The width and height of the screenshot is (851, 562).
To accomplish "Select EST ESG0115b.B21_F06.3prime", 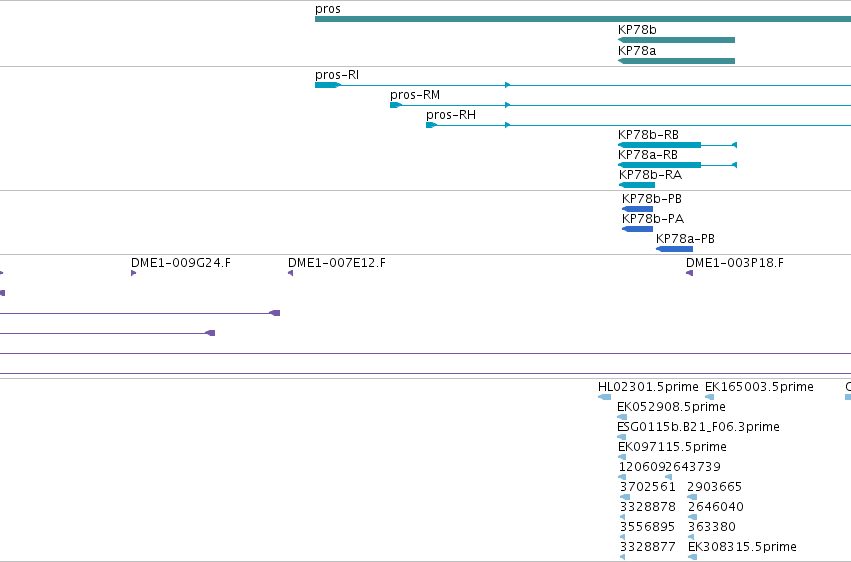I will tap(622, 437).
